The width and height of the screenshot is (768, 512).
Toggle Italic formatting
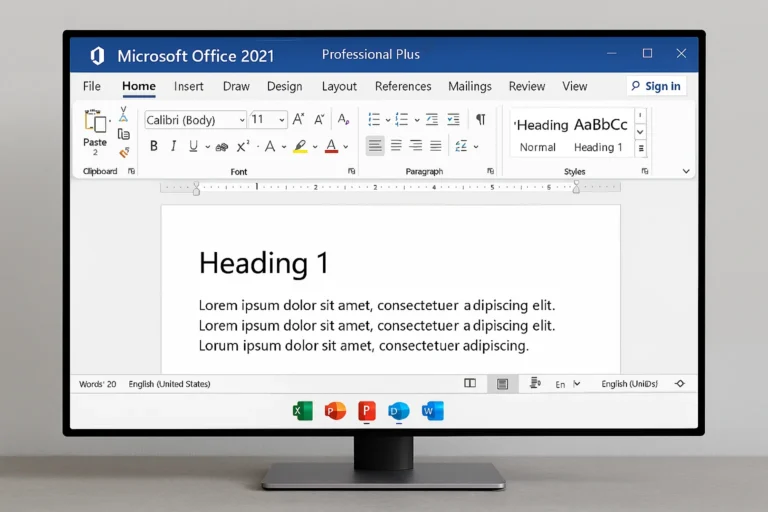(173, 146)
